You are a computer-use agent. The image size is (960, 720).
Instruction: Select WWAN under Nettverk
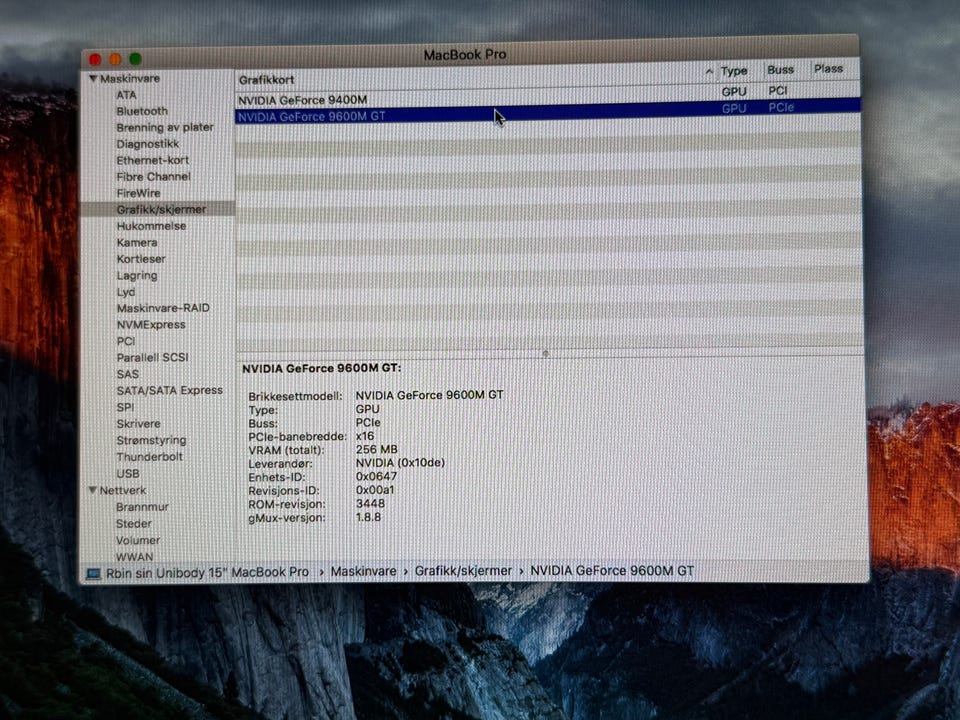pyautogui.click(x=134, y=557)
